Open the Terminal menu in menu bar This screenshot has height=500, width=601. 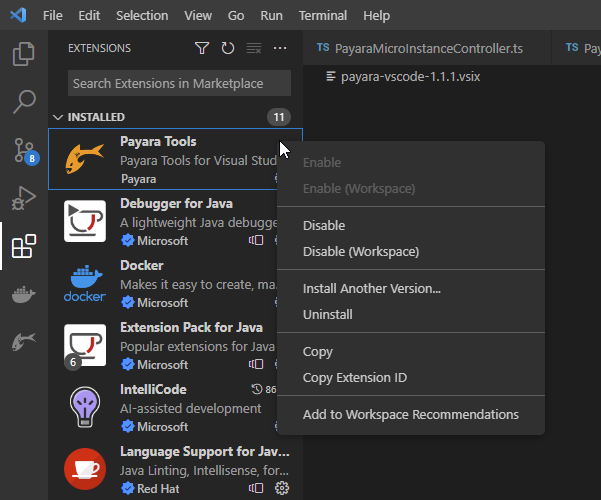point(322,16)
